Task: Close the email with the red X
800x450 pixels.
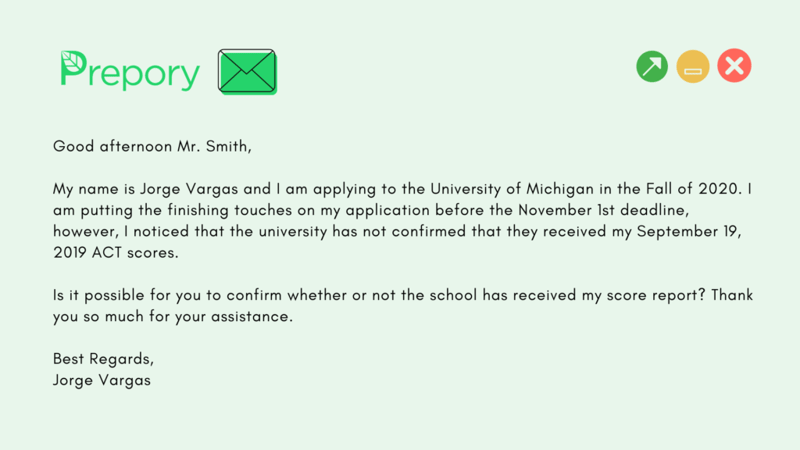Action: [734, 67]
